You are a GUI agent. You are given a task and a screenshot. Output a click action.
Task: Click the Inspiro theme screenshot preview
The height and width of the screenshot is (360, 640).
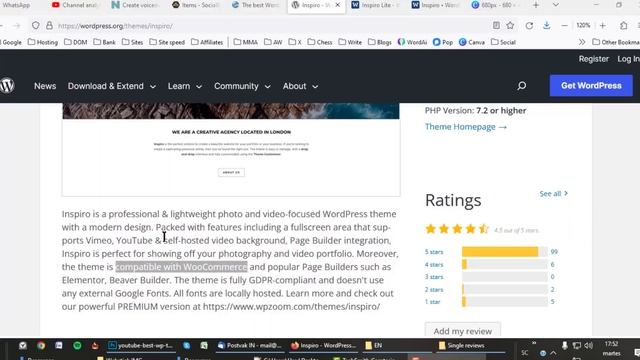coord(231,149)
